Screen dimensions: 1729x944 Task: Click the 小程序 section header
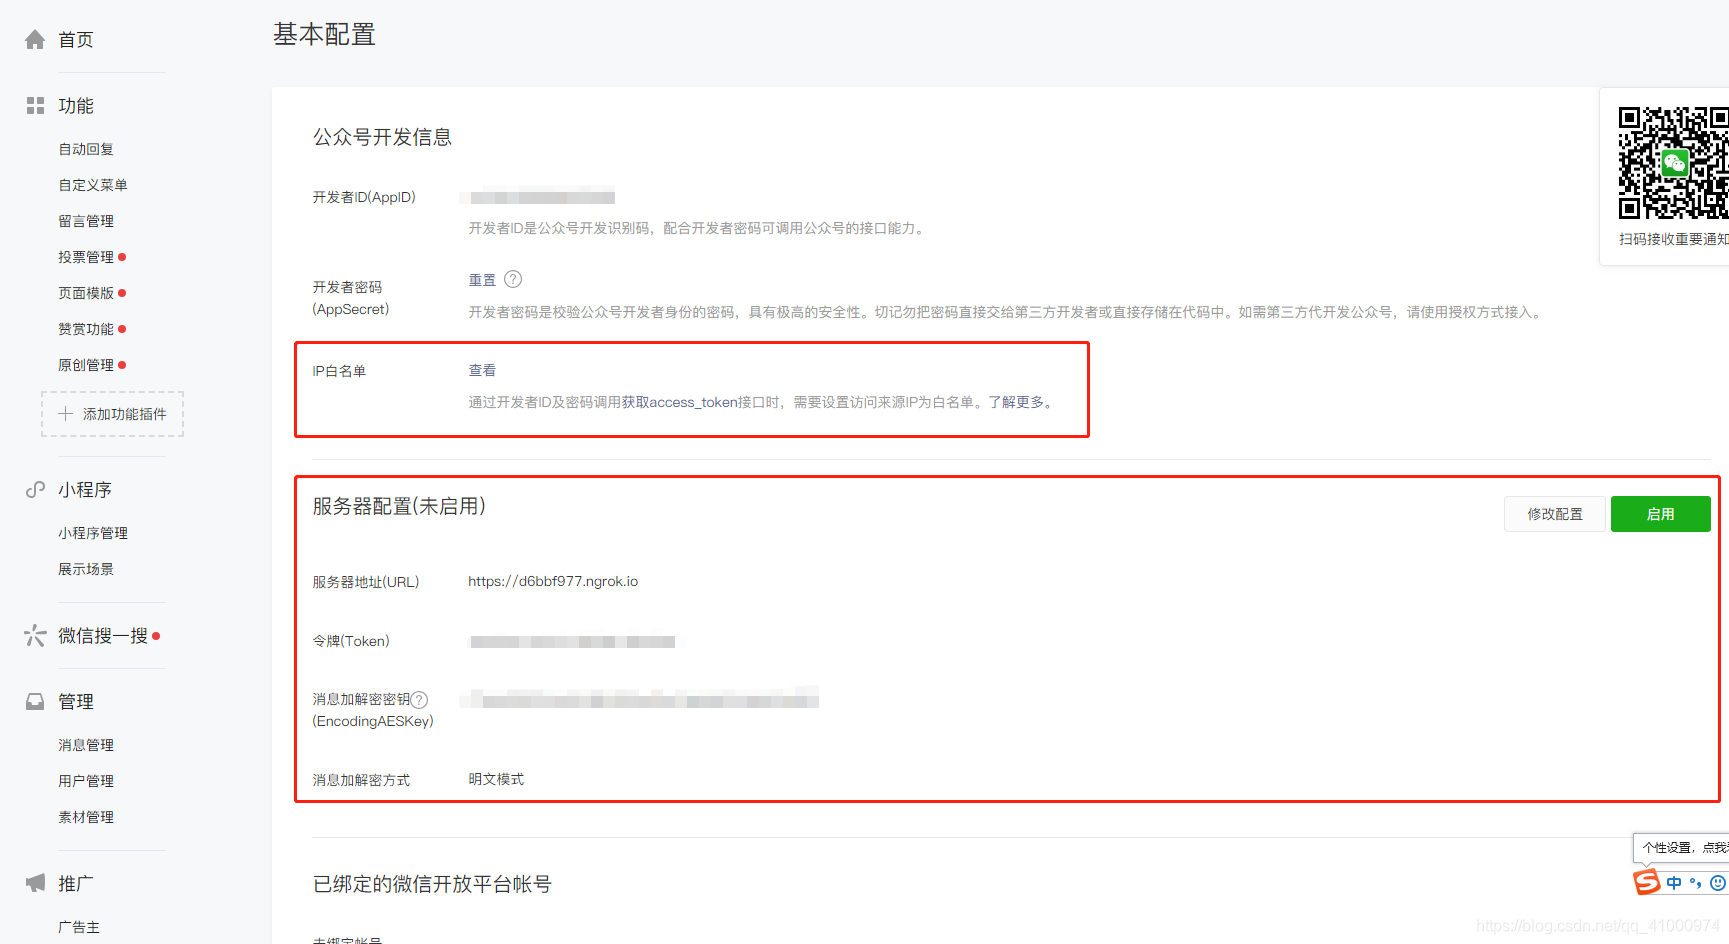pos(85,490)
